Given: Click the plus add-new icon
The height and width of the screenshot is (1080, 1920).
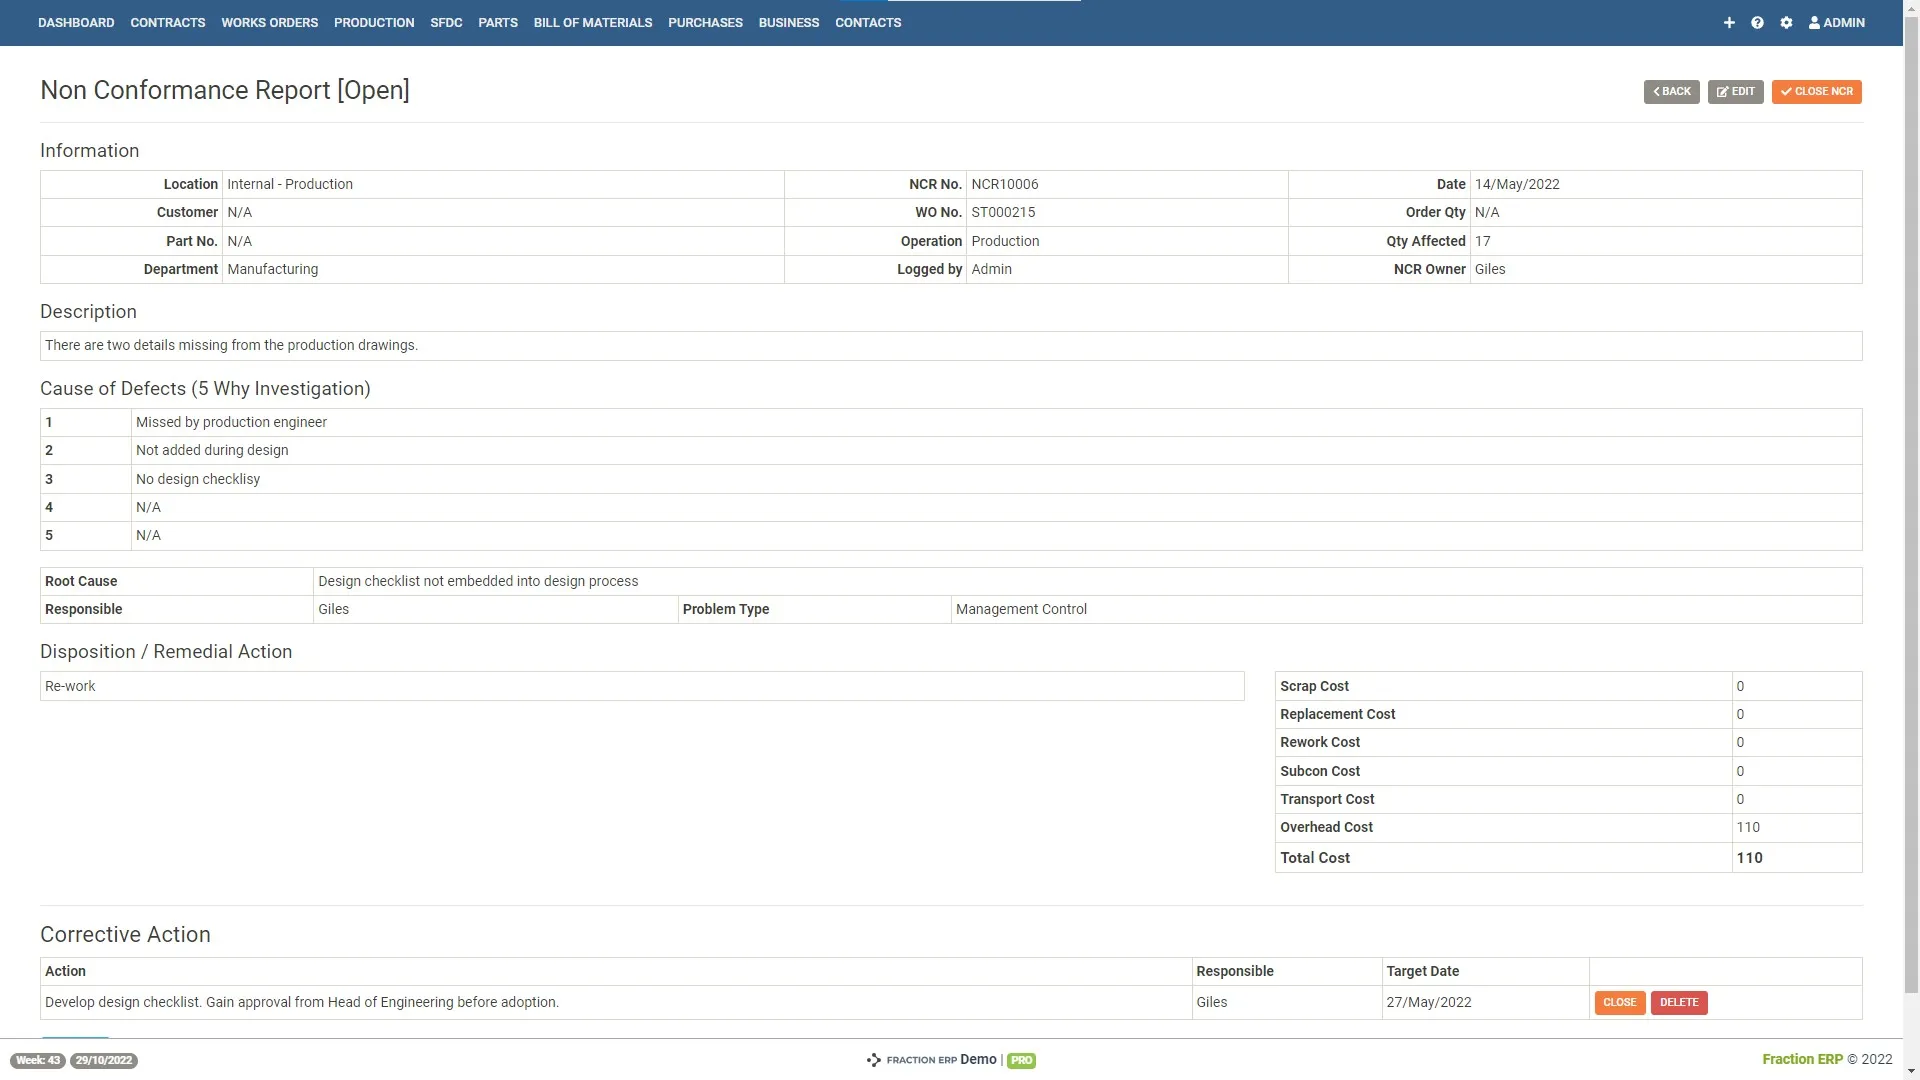Looking at the screenshot, I should (x=1729, y=22).
